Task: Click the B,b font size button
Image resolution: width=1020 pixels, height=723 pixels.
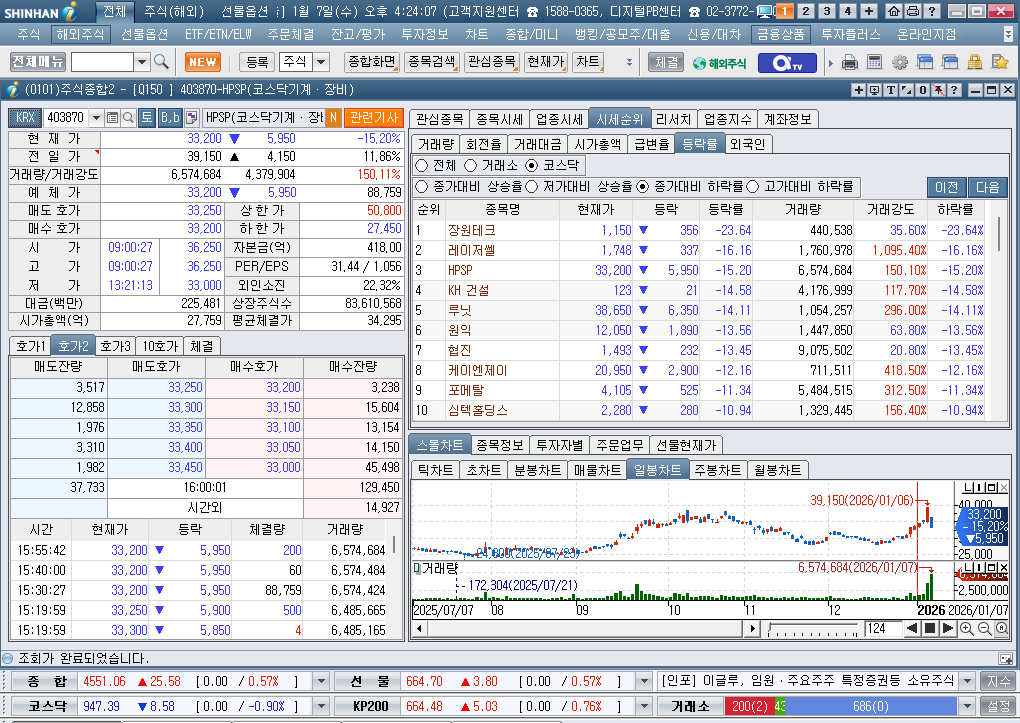Action: pyautogui.click(x=170, y=118)
